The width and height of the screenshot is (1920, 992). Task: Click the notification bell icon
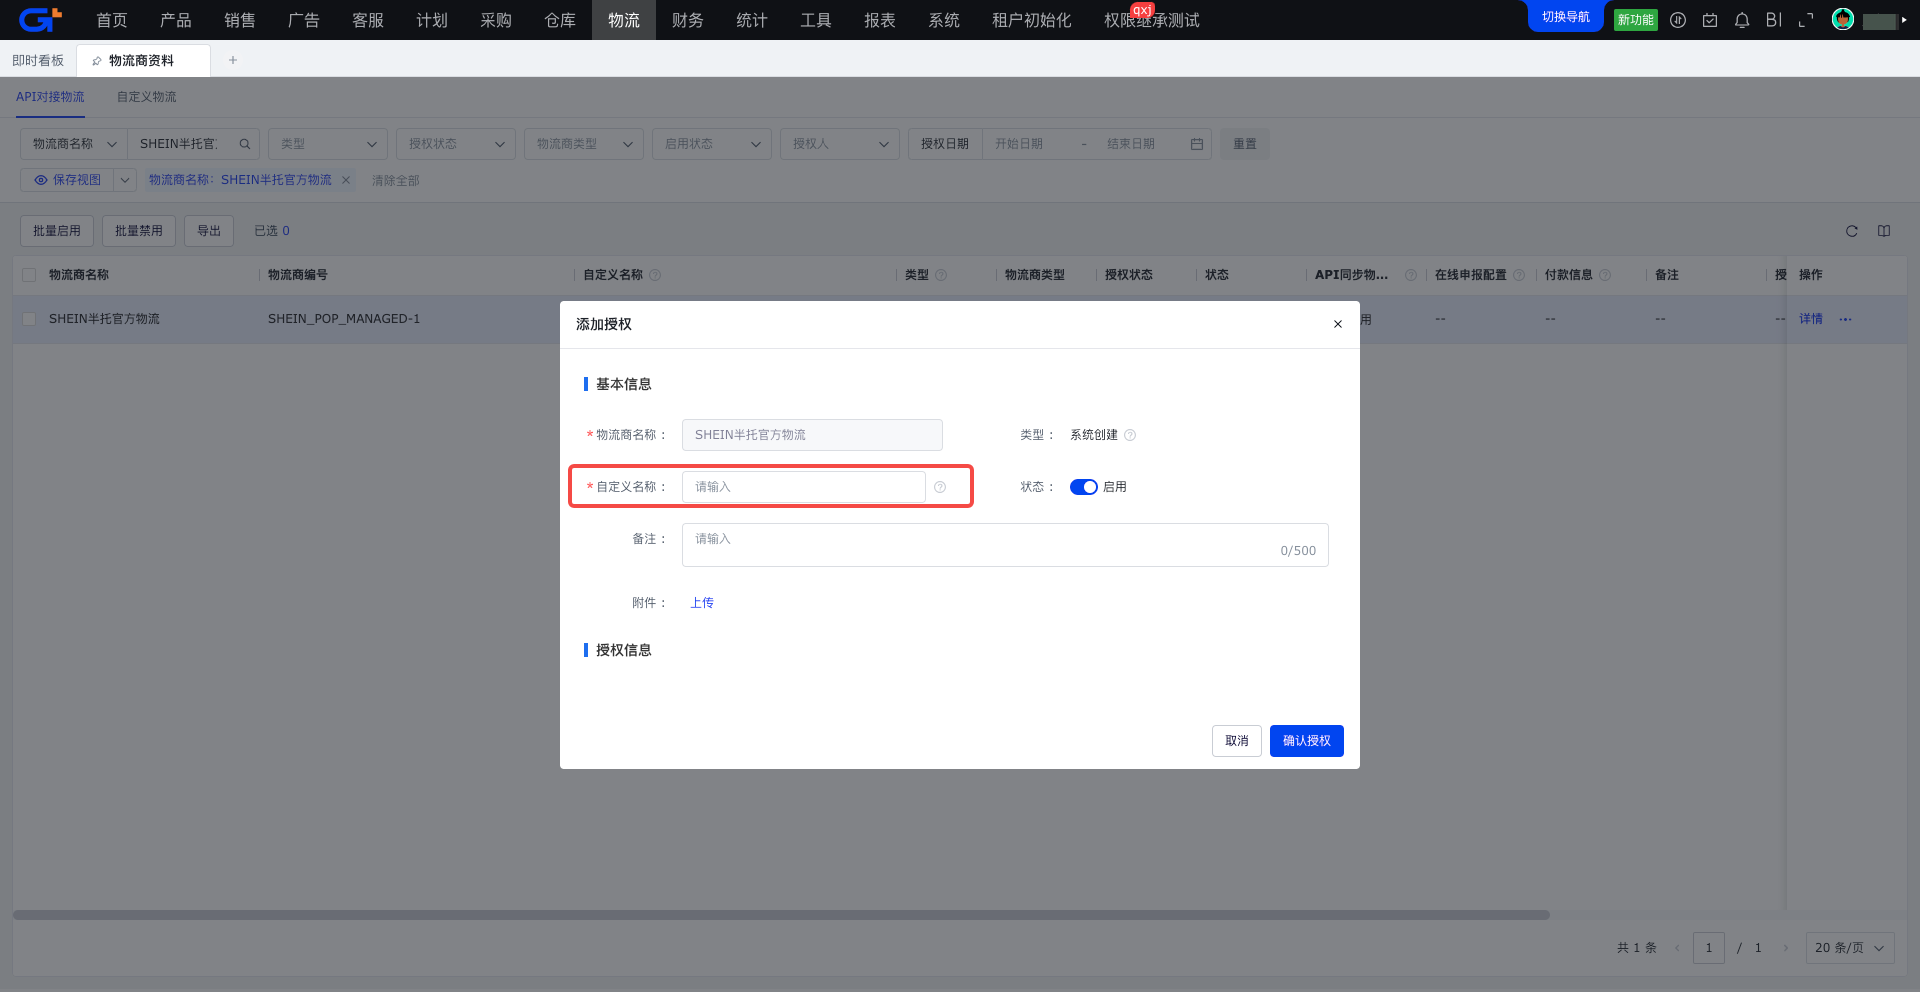click(x=1742, y=20)
